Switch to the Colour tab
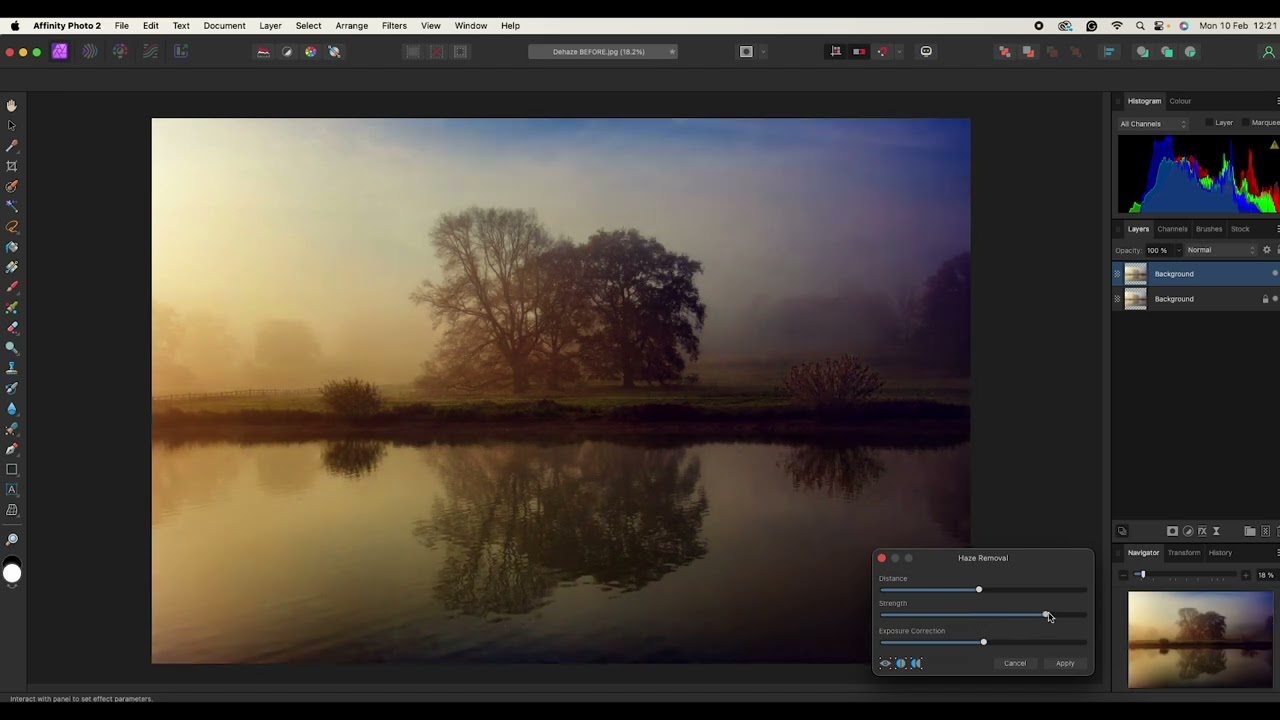 [x=1180, y=101]
